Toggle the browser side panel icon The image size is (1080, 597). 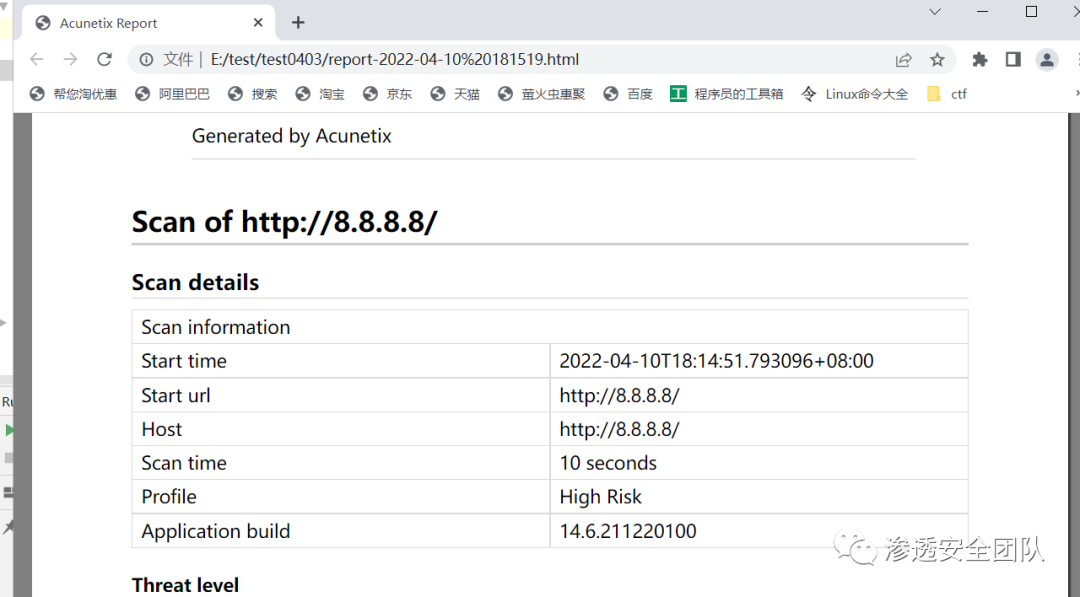[x=1012, y=60]
